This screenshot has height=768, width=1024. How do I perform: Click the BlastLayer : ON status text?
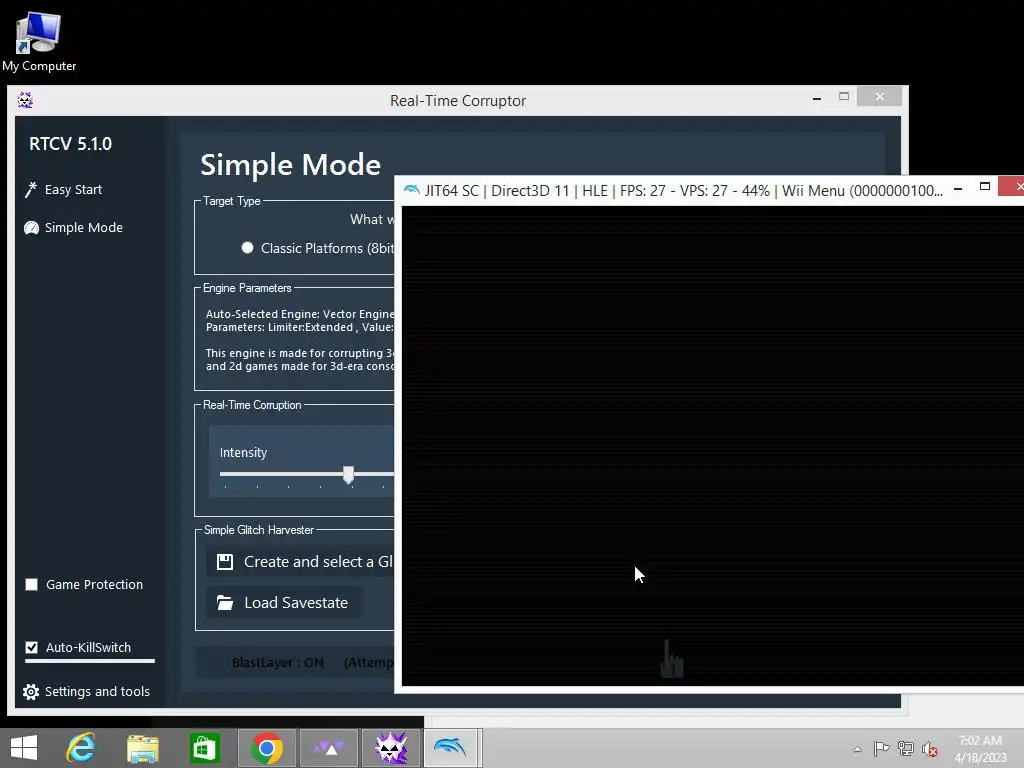coord(278,662)
